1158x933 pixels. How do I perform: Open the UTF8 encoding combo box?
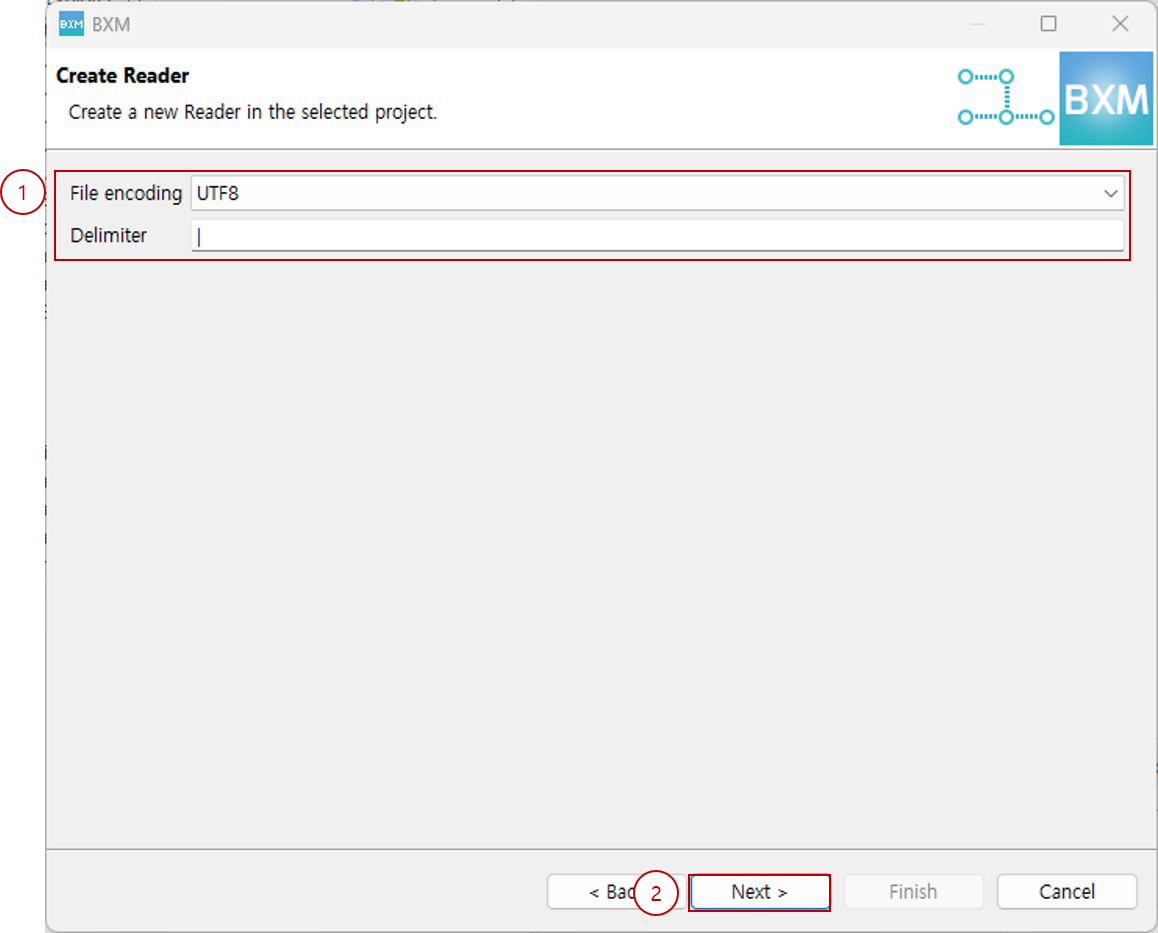point(640,194)
